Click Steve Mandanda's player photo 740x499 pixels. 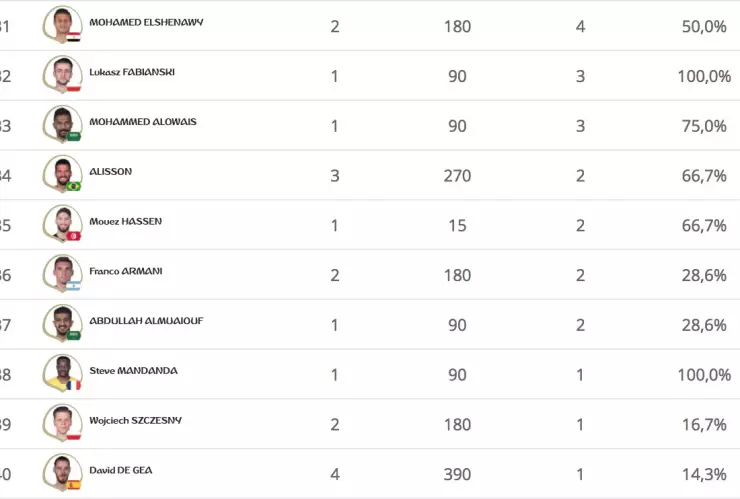tap(62, 373)
